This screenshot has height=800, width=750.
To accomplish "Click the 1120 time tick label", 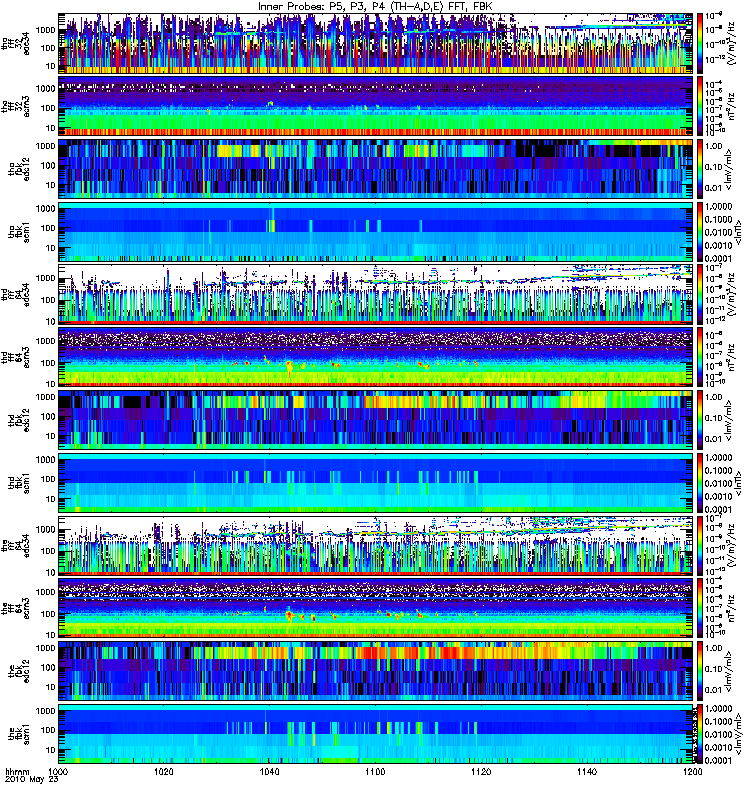I will (481, 772).
